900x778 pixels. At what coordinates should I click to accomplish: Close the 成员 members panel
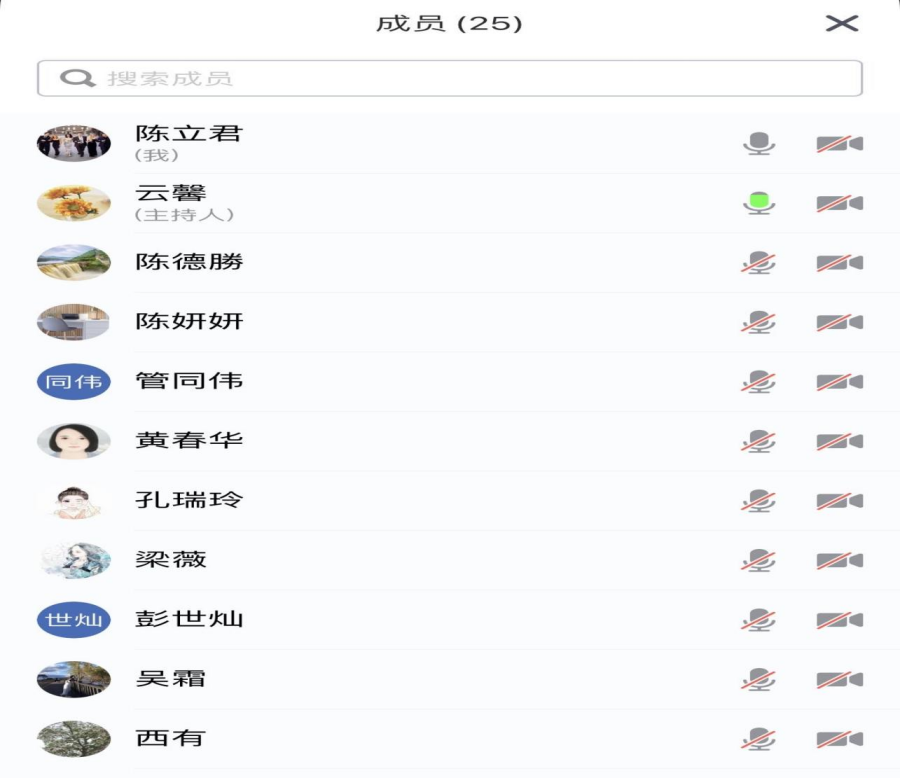tap(842, 23)
